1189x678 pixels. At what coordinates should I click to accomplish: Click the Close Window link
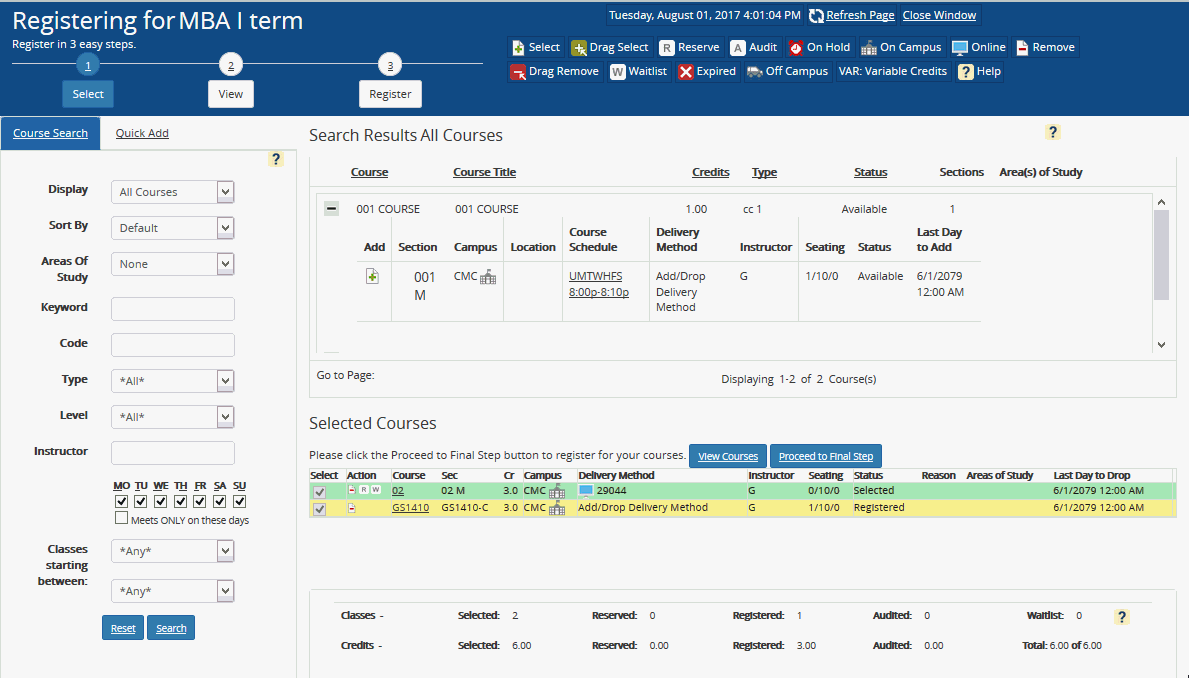940,15
